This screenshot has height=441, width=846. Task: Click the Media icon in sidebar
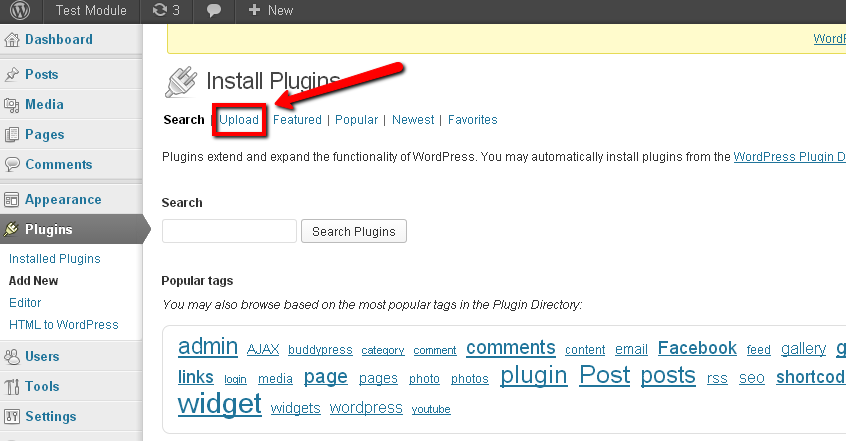(11, 105)
